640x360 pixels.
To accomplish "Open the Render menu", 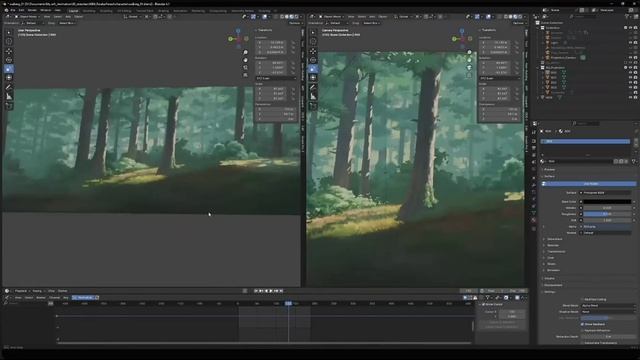I will coord(32,10).
